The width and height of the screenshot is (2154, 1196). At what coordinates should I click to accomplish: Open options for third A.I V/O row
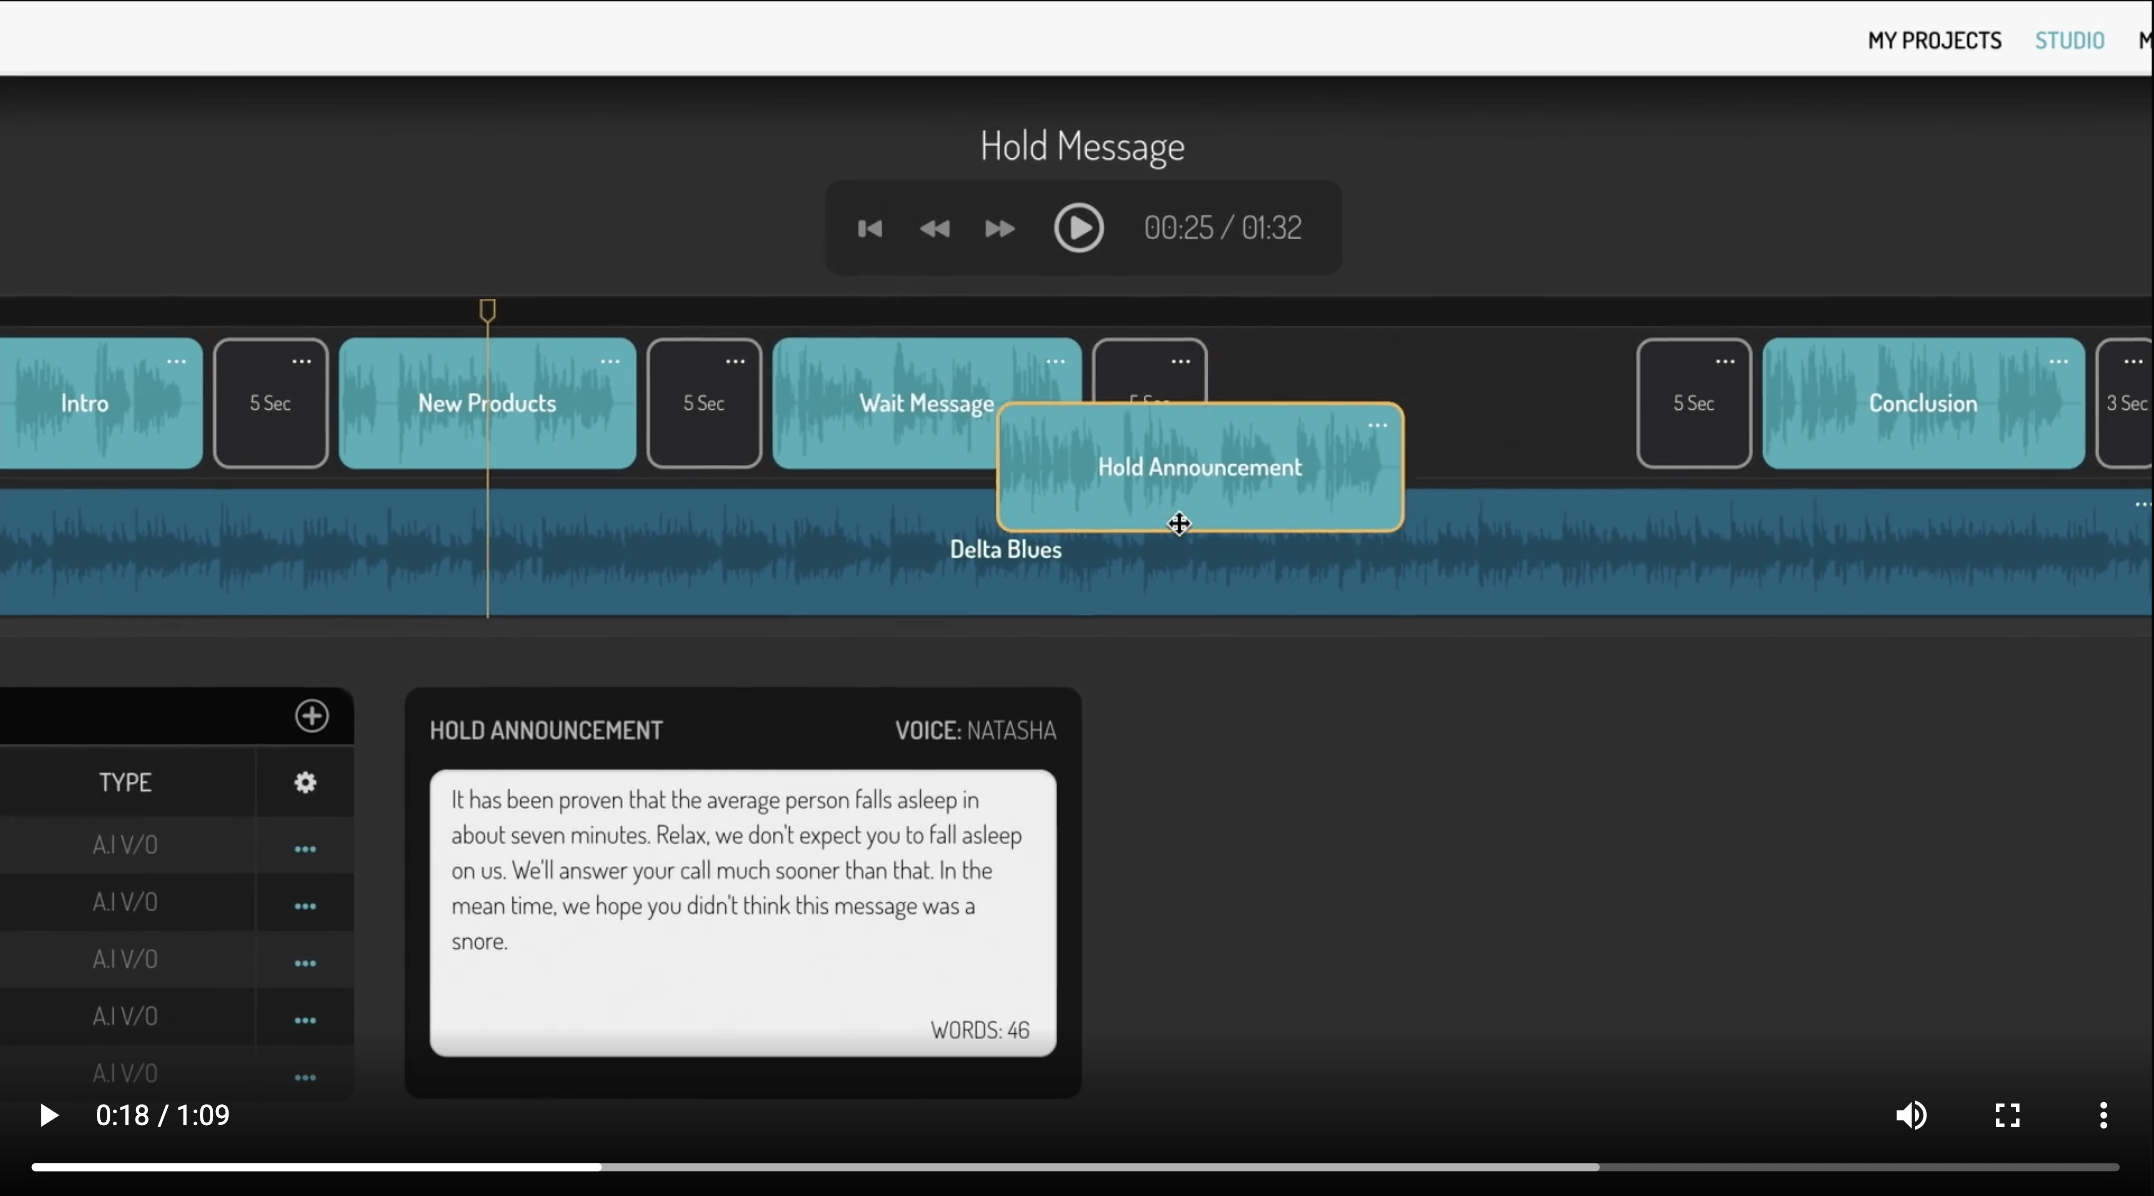coord(305,963)
